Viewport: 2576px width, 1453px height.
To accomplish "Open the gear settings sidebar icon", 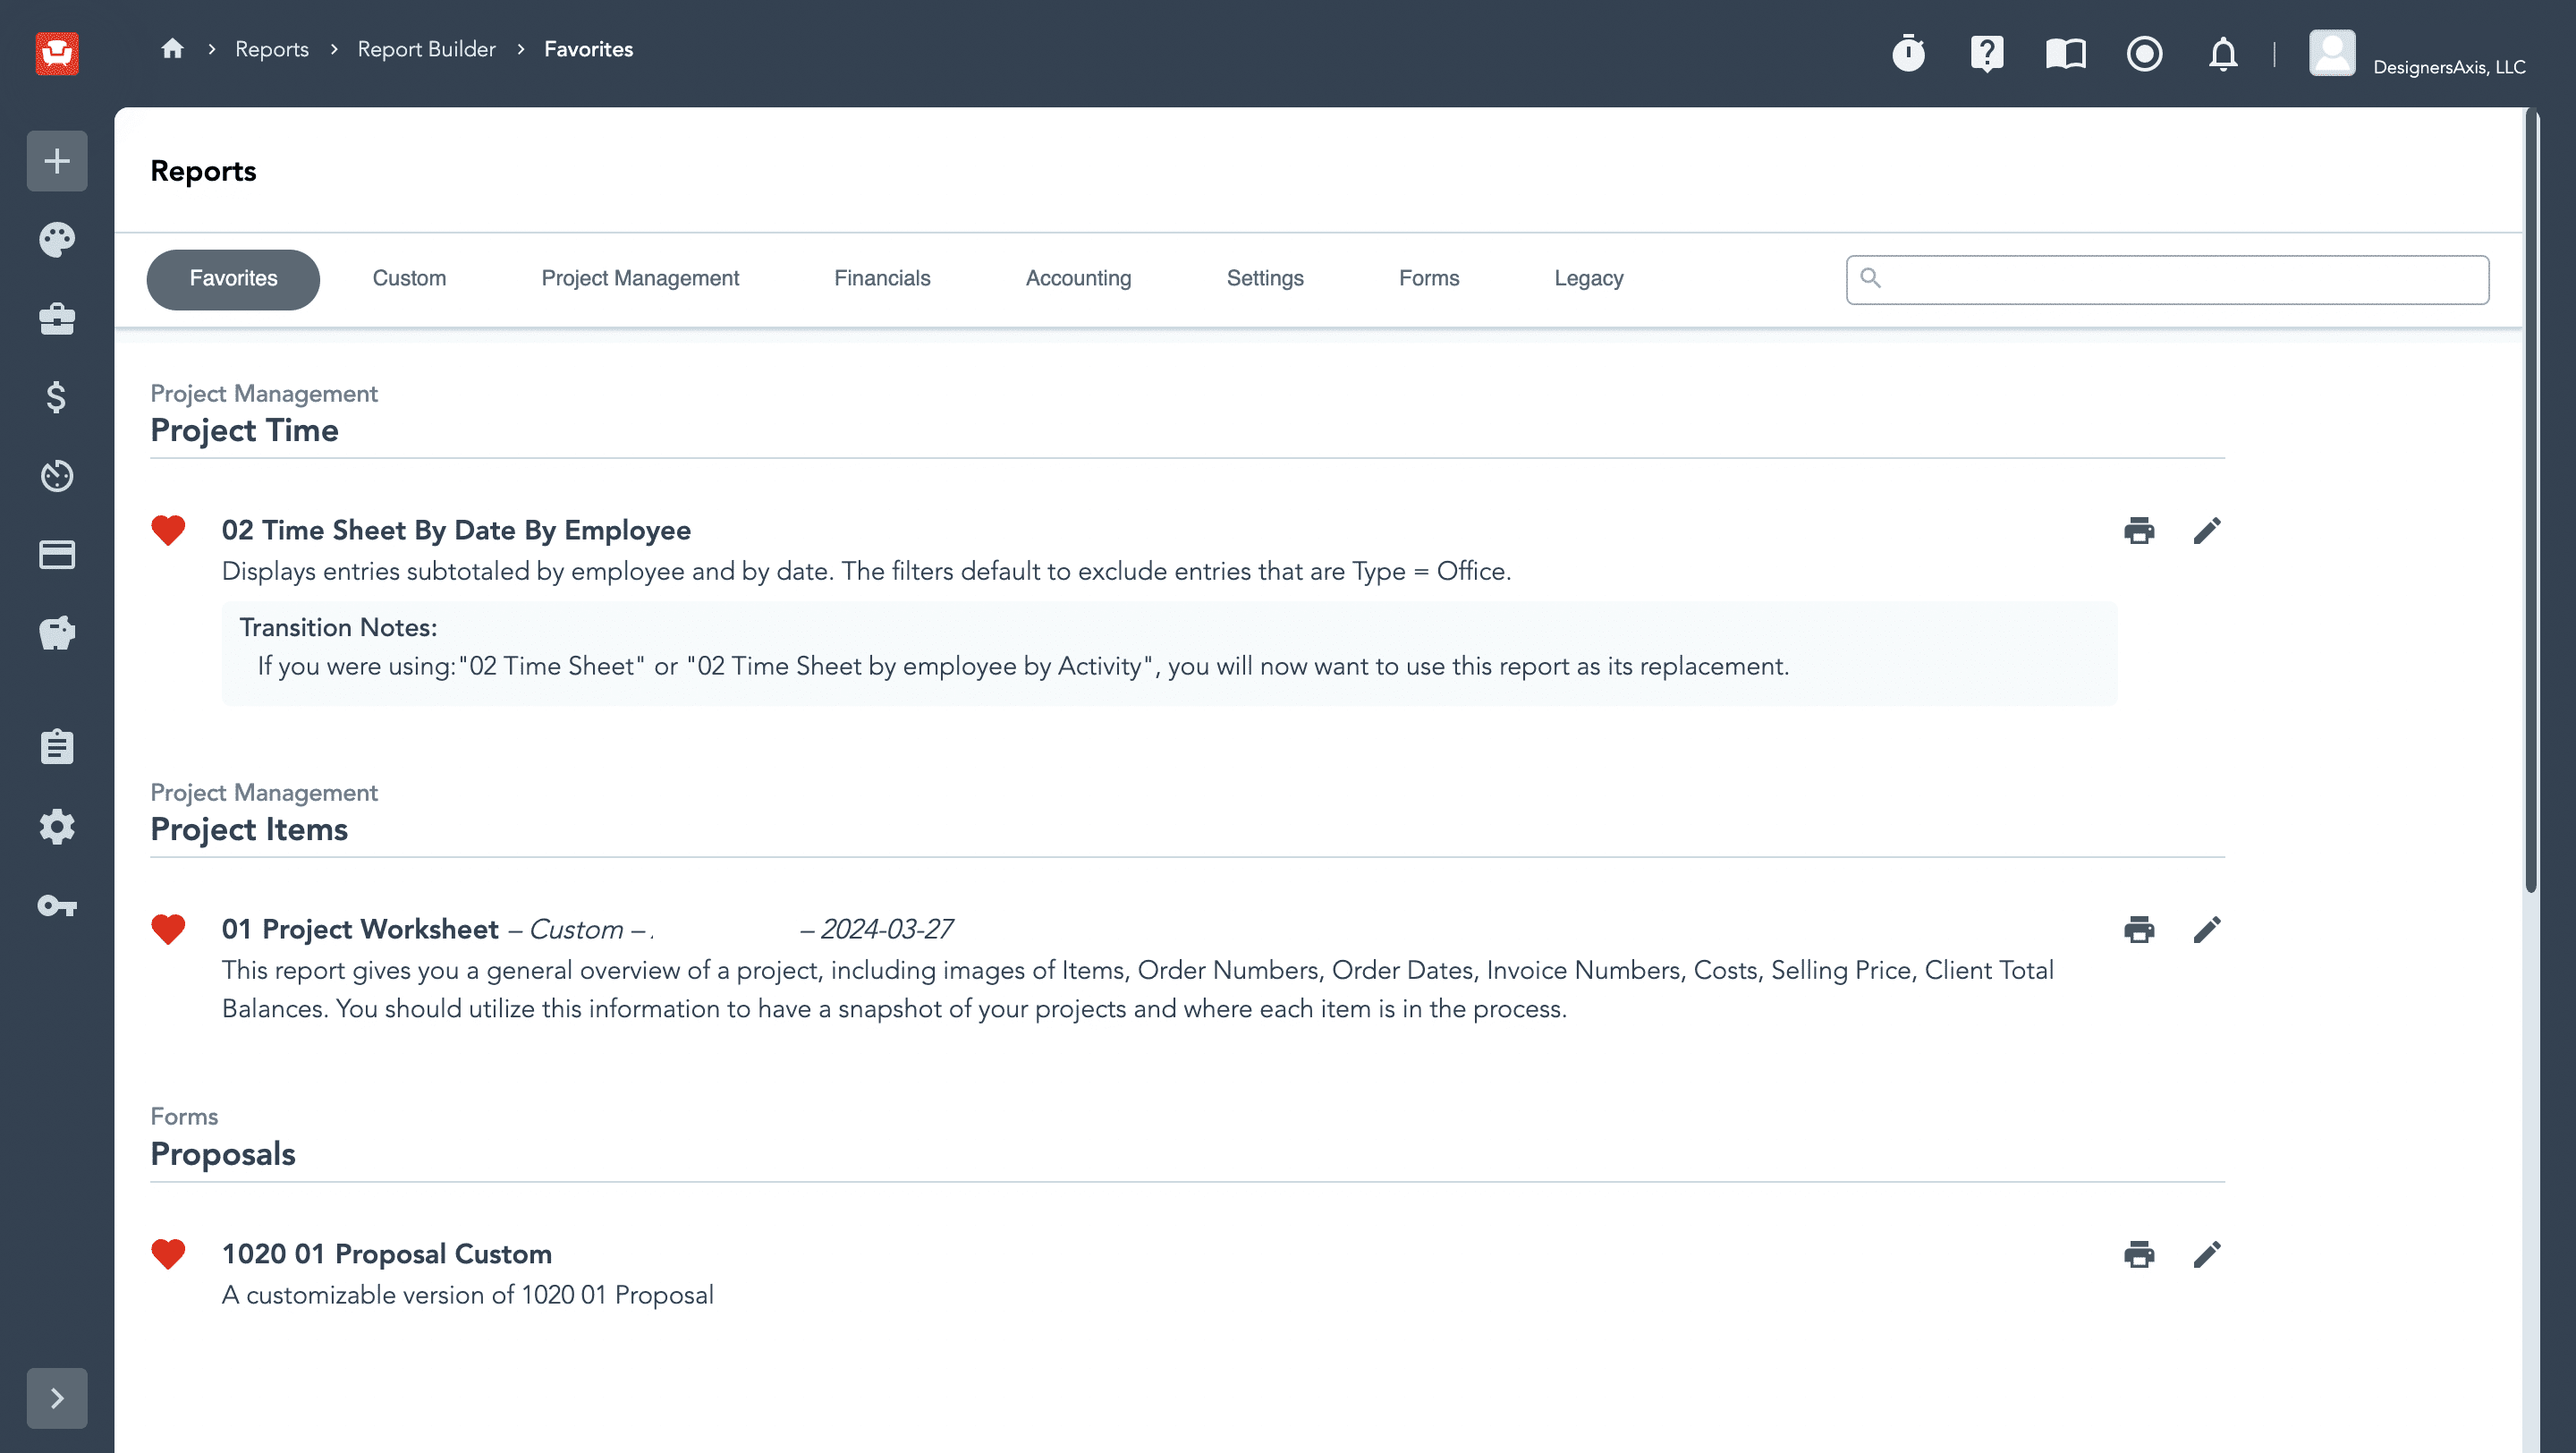I will [x=57, y=827].
